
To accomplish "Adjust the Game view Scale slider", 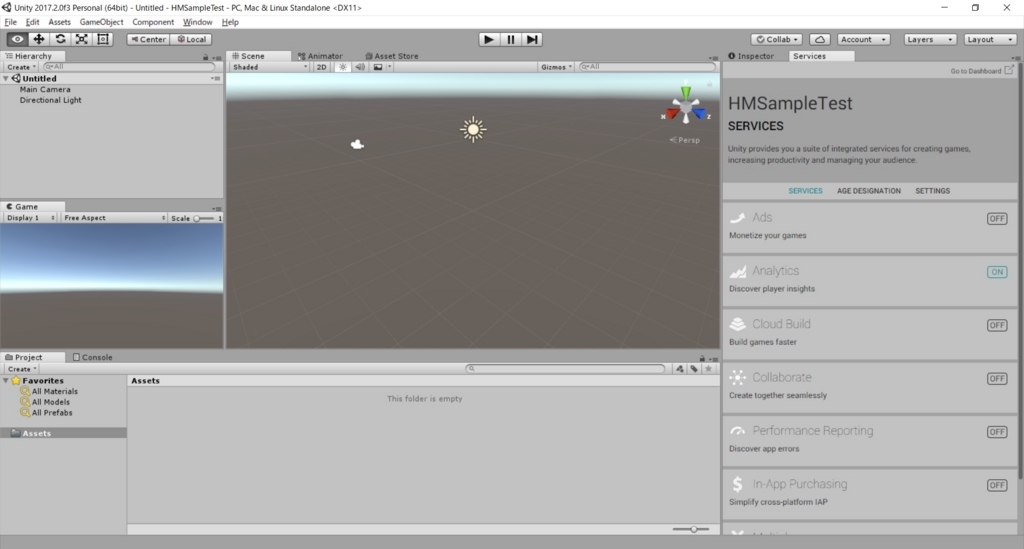I will click(203, 219).
